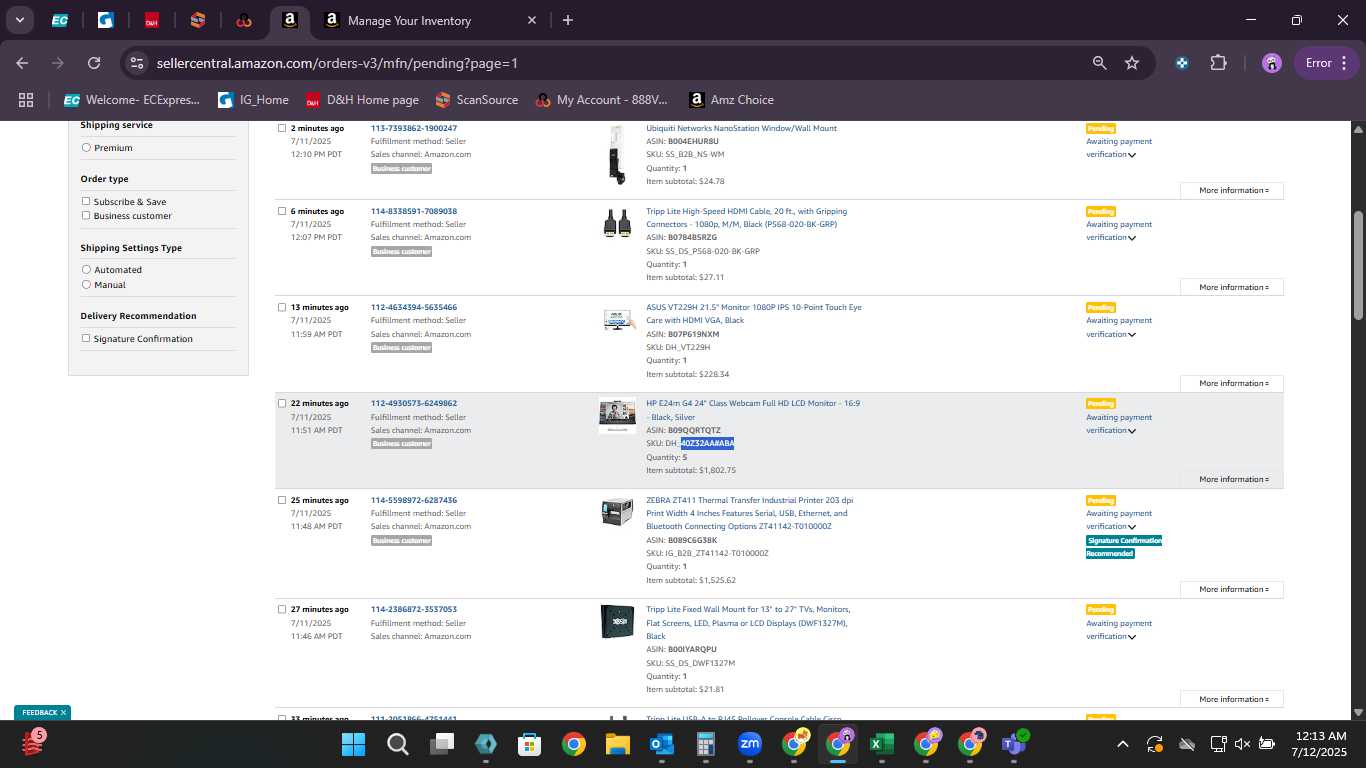Screen dimensions: 1366x768
Task: Switch to the D&H pinned tab
Action: coord(152,20)
